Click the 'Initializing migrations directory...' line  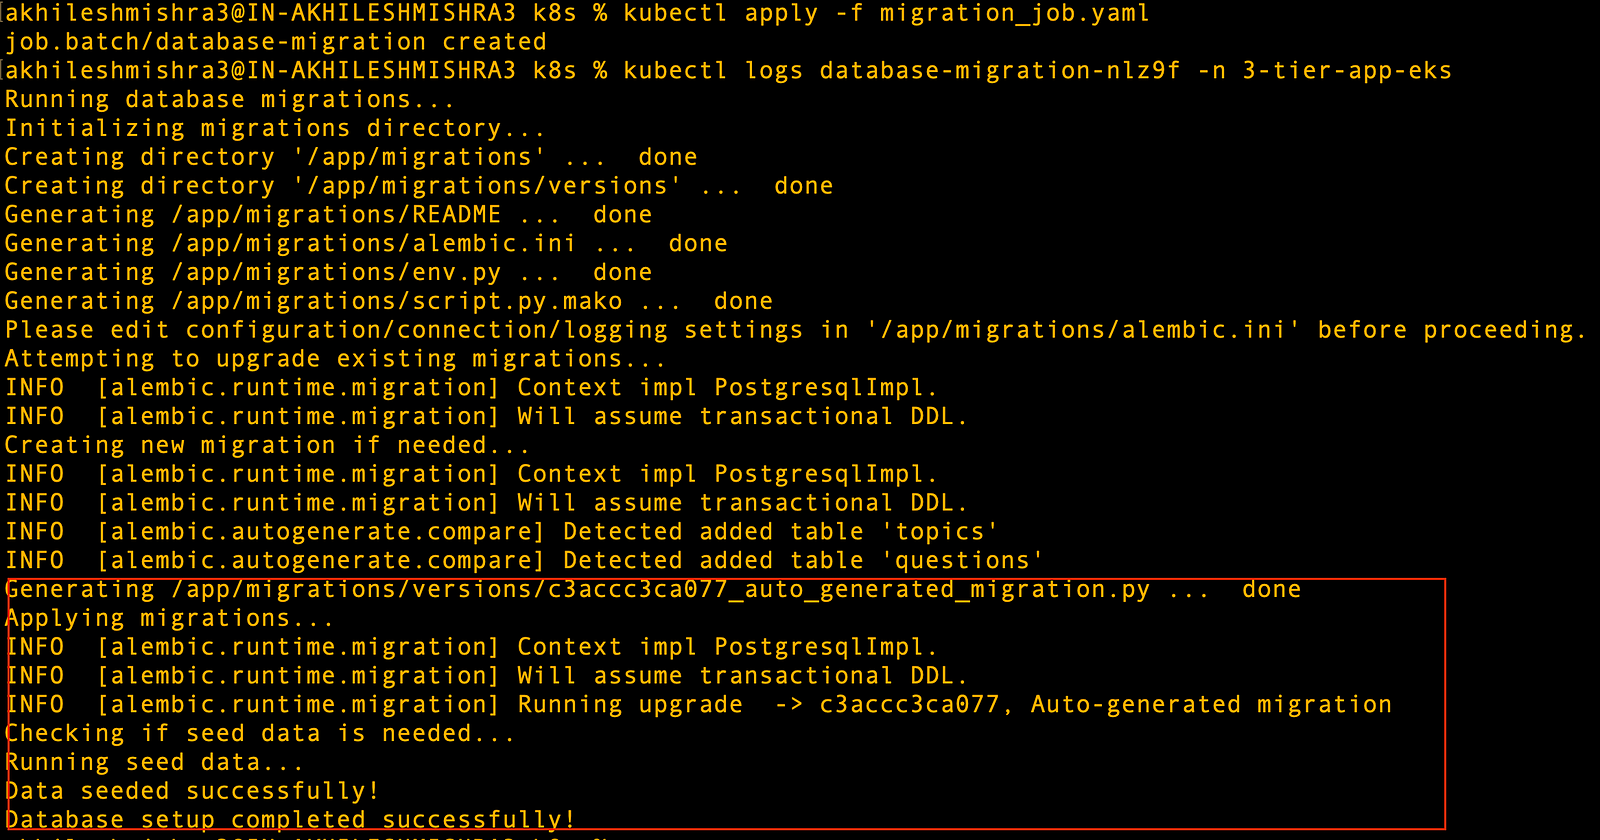(x=275, y=129)
